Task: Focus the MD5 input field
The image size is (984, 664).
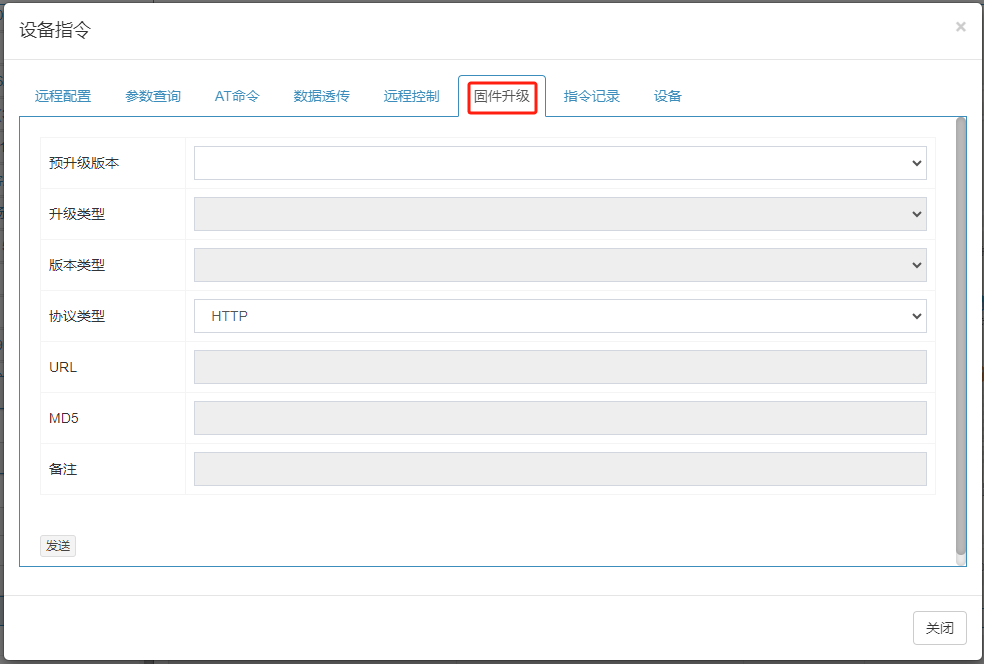Action: coord(560,418)
